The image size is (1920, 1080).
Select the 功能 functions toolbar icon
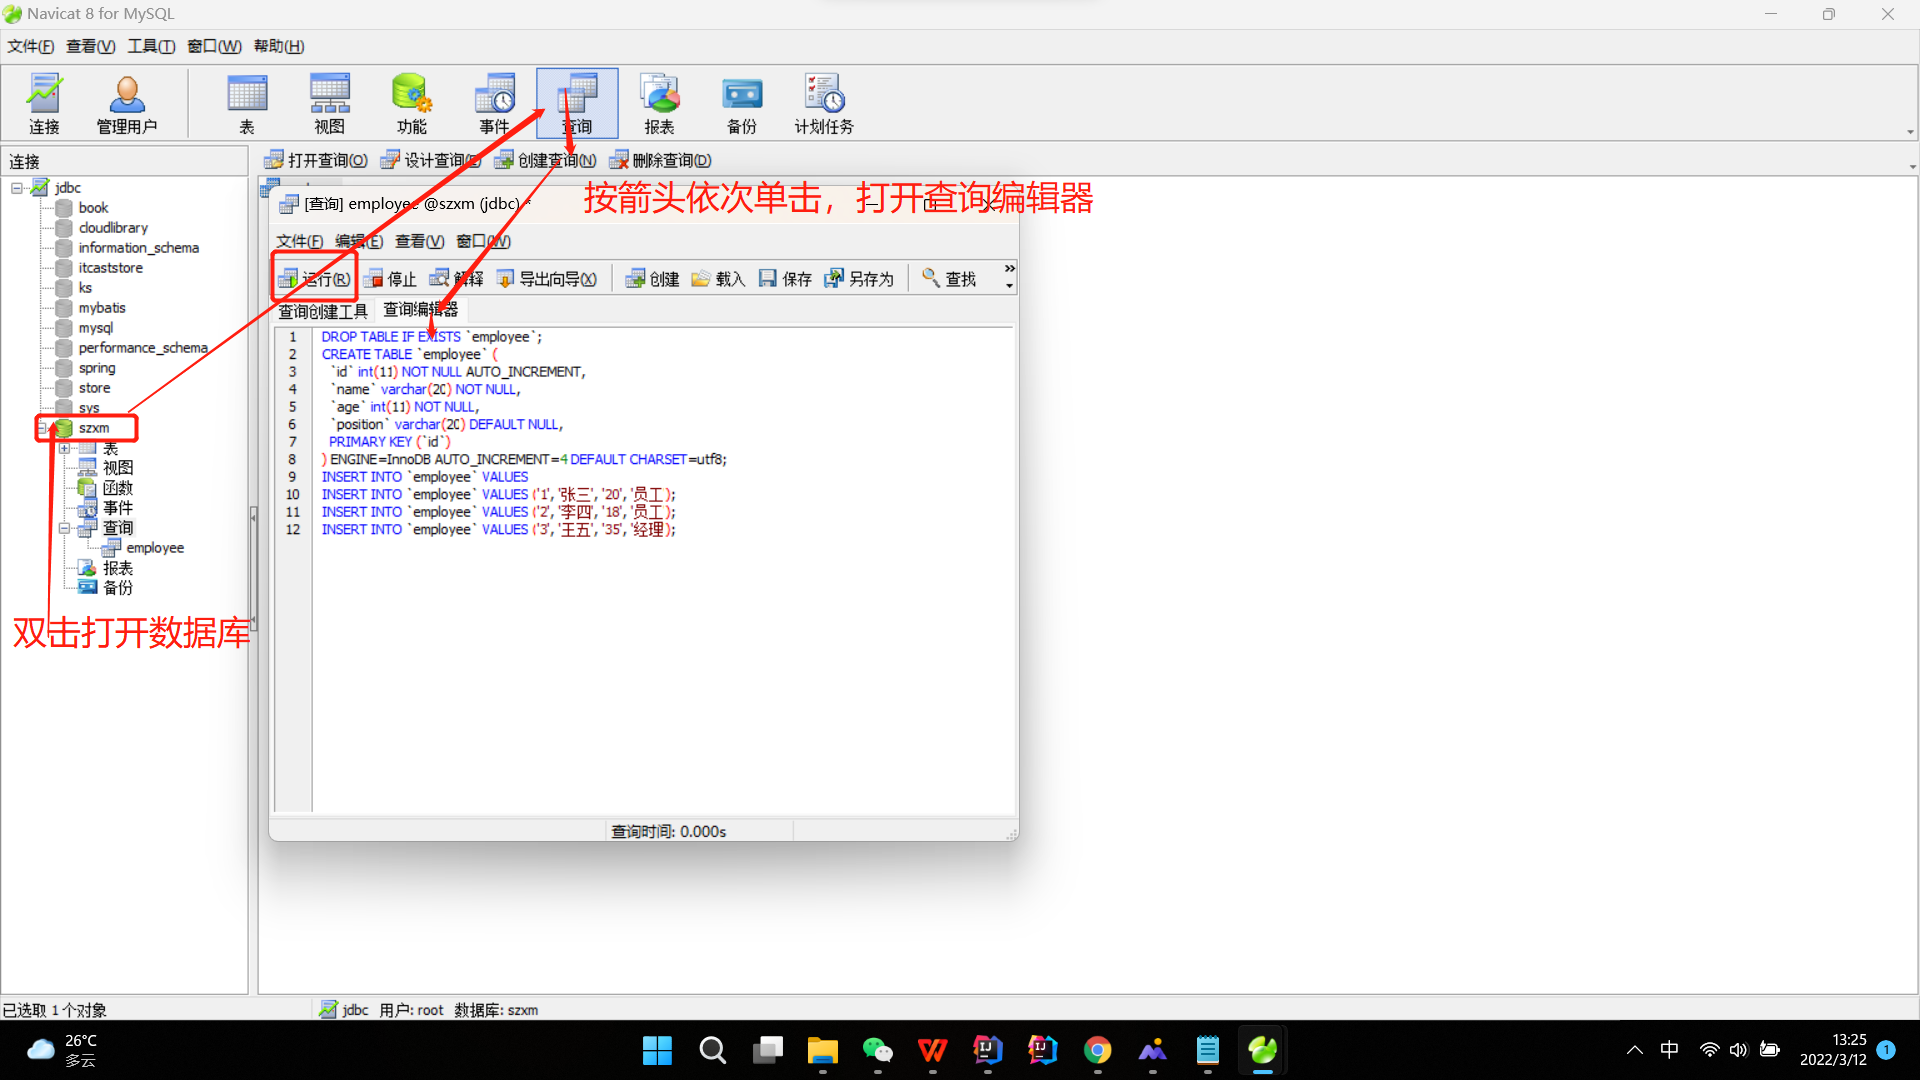tap(412, 103)
